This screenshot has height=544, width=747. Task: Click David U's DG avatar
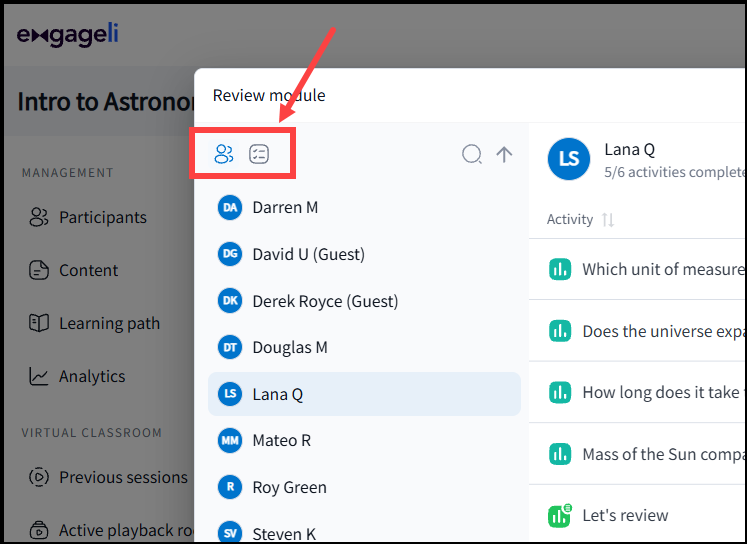click(230, 254)
